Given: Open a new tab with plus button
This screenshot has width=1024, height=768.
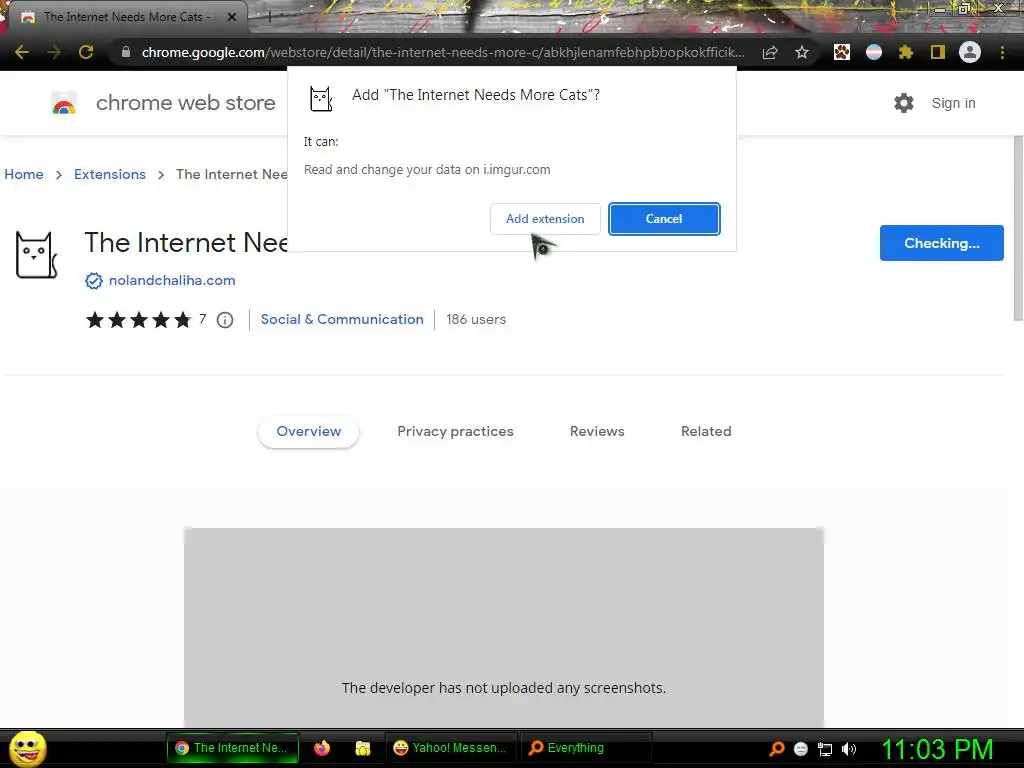Looking at the screenshot, I should (268, 17).
